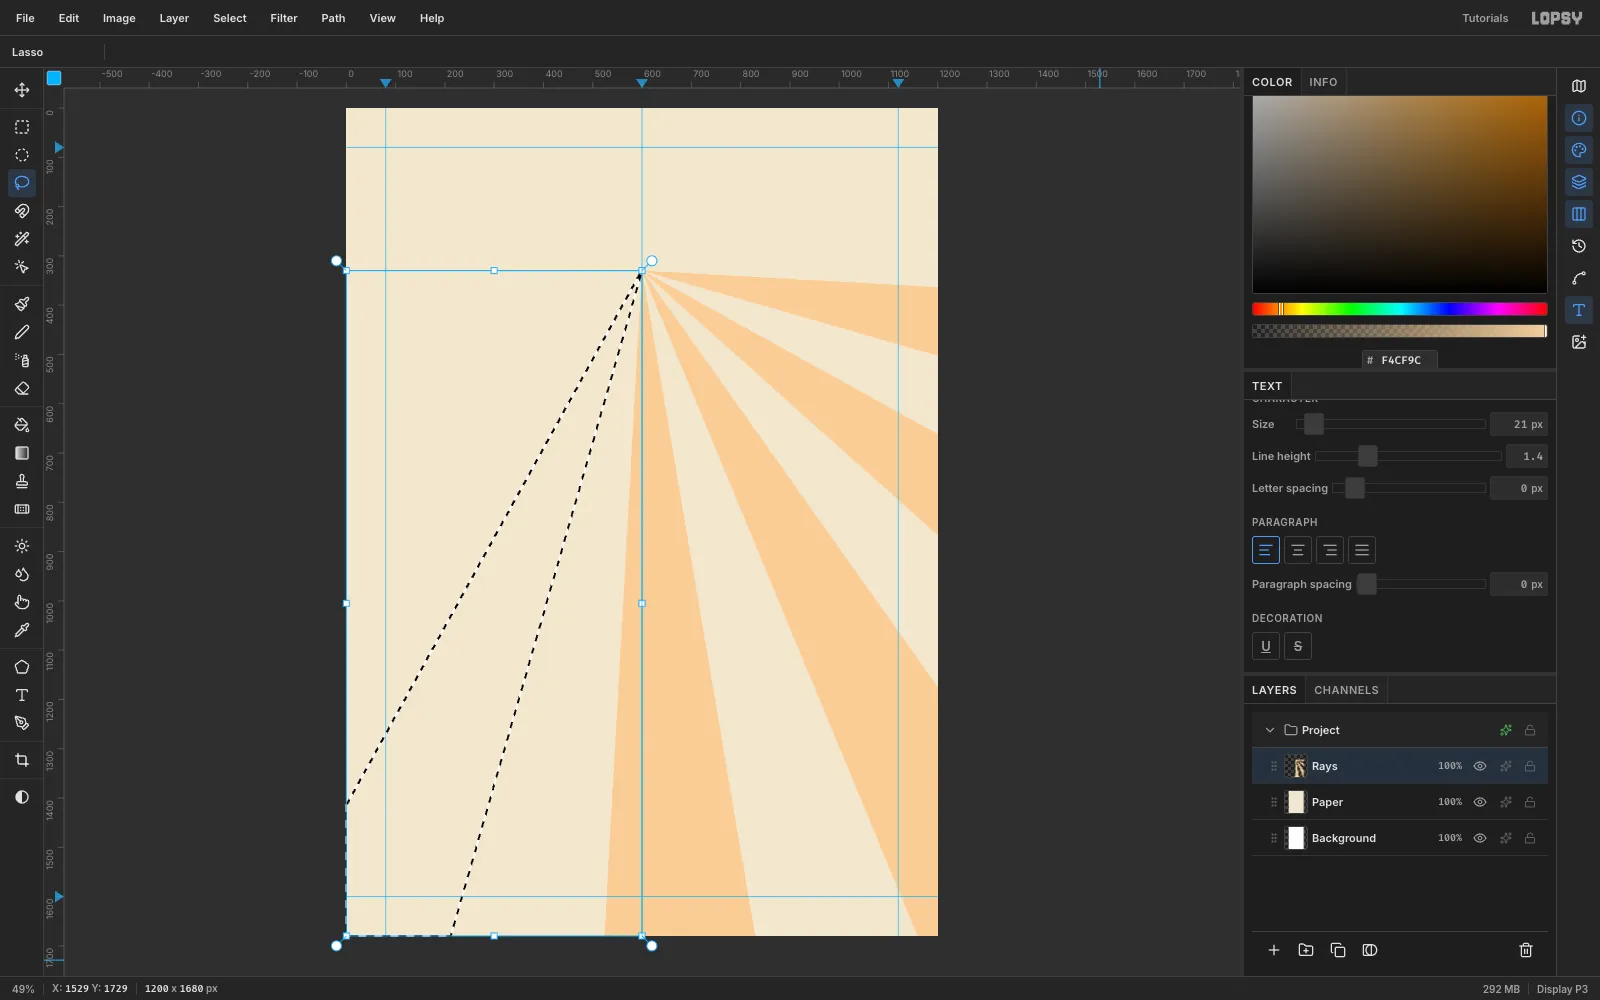Open the Image menu
The height and width of the screenshot is (1000, 1600).
point(119,18)
